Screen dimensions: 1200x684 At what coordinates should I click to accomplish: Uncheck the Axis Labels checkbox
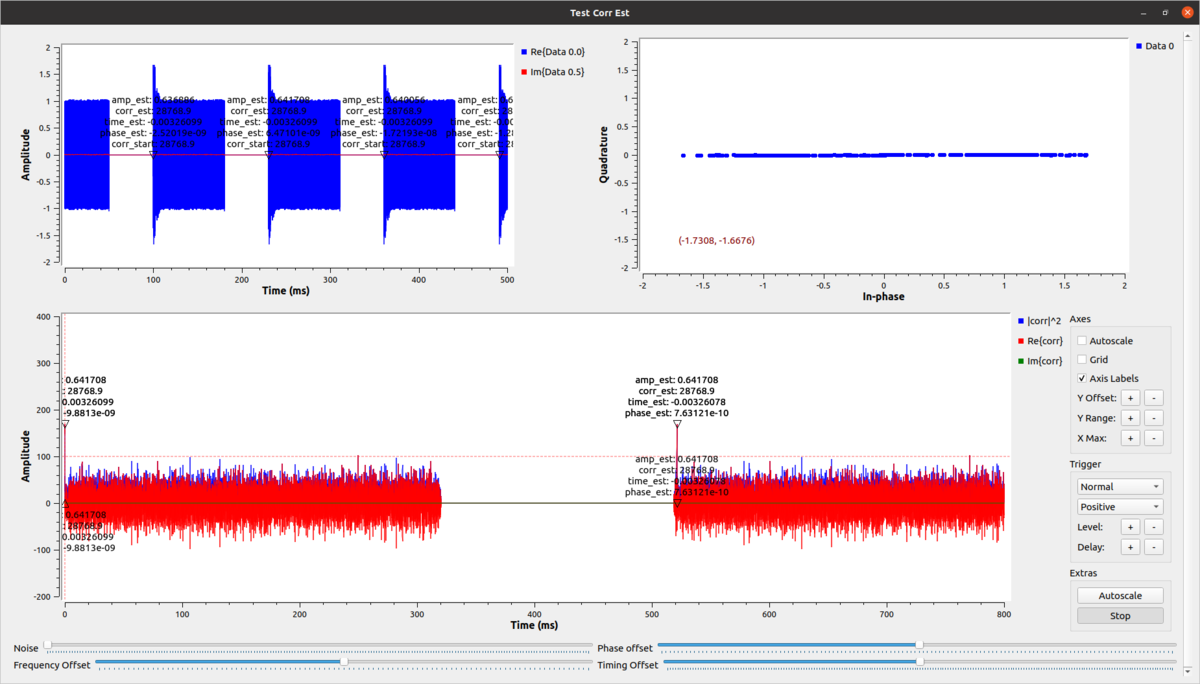click(x=1082, y=379)
